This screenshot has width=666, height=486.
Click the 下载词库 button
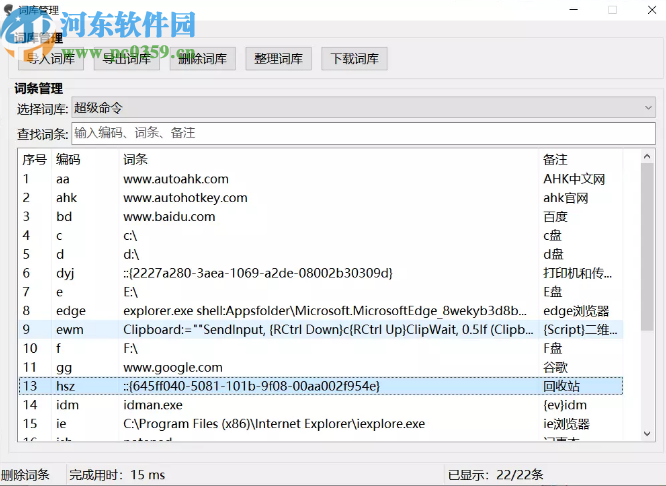click(354, 59)
